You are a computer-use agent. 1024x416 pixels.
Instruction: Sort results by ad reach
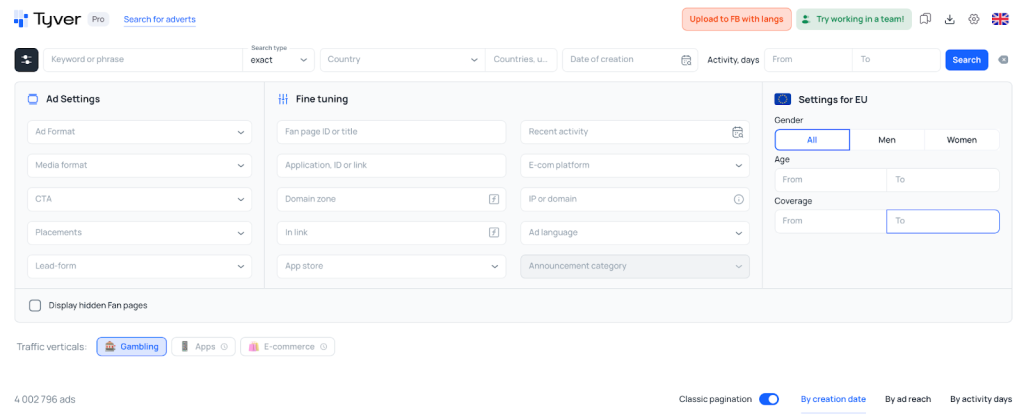tap(907, 399)
